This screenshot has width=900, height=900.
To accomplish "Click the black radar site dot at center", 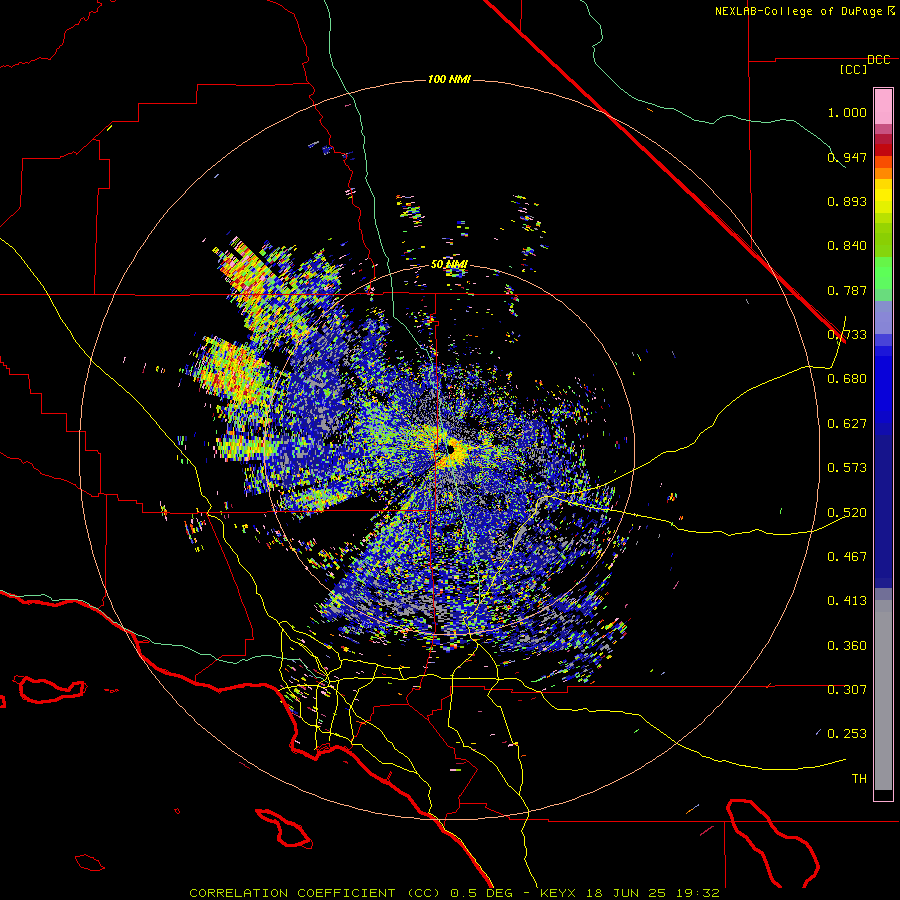I will click(x=451, y=449).
